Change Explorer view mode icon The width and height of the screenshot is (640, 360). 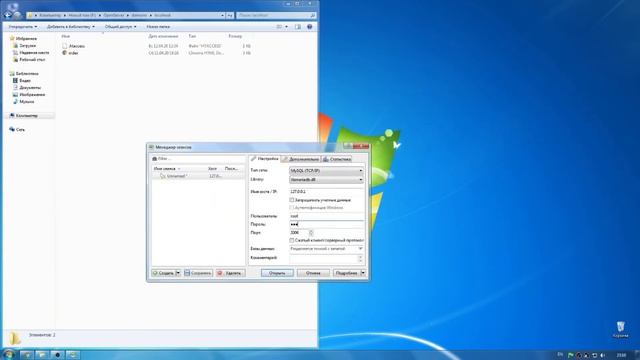tap(279, 27)
